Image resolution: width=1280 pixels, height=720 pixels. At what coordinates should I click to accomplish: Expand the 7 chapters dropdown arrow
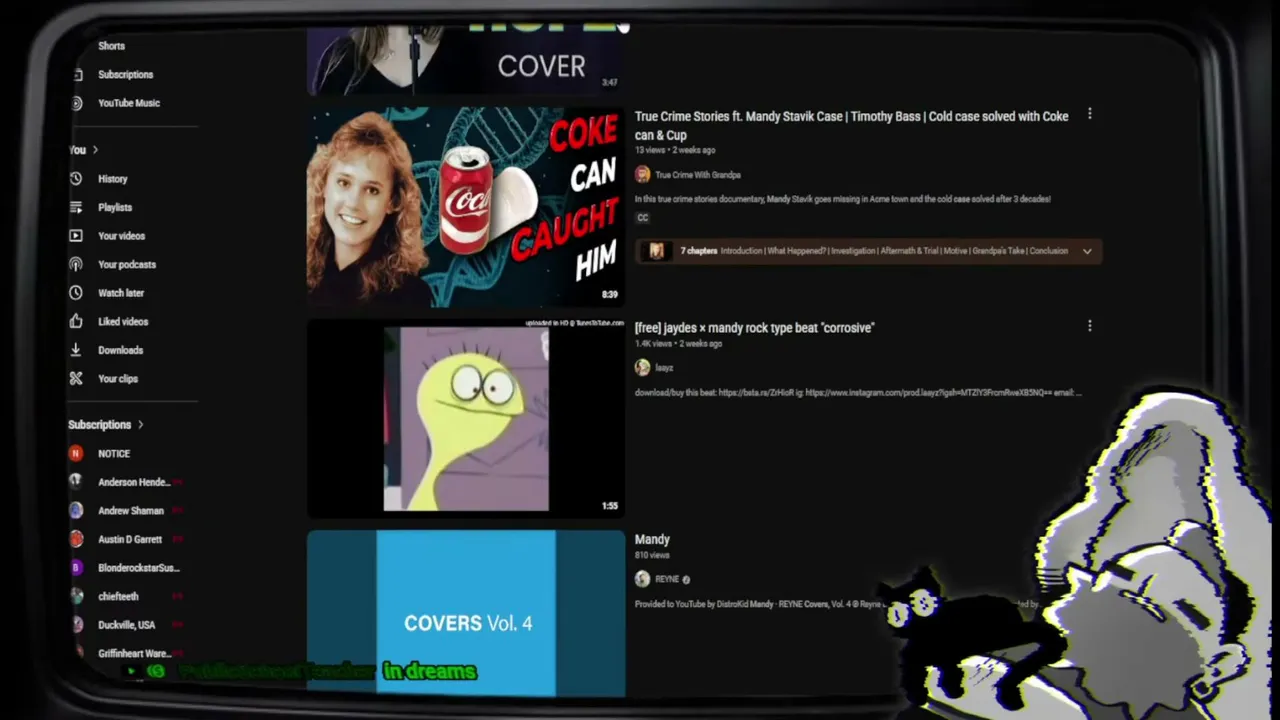1087,251
